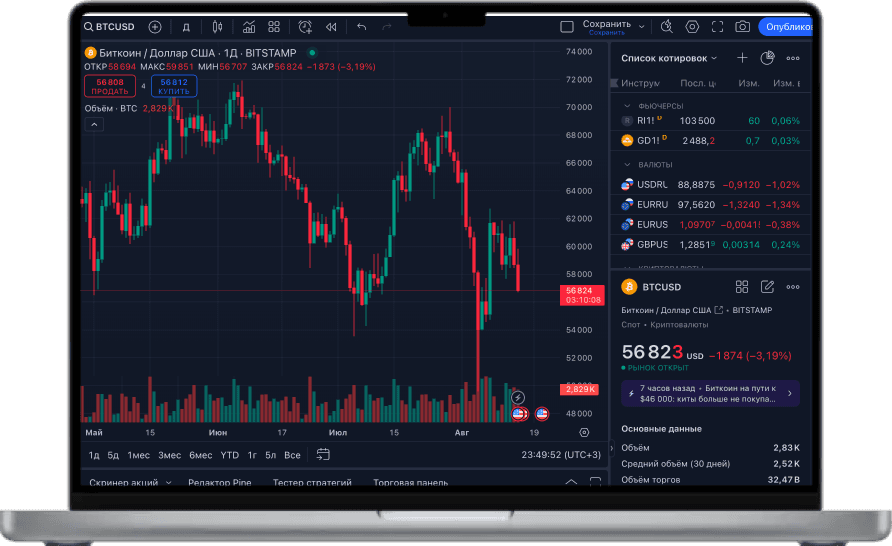This screenshot has height=546, width=892.
Task: Sort the watchlist by the Посл. цена column
Action: click(x=698, y=84)
